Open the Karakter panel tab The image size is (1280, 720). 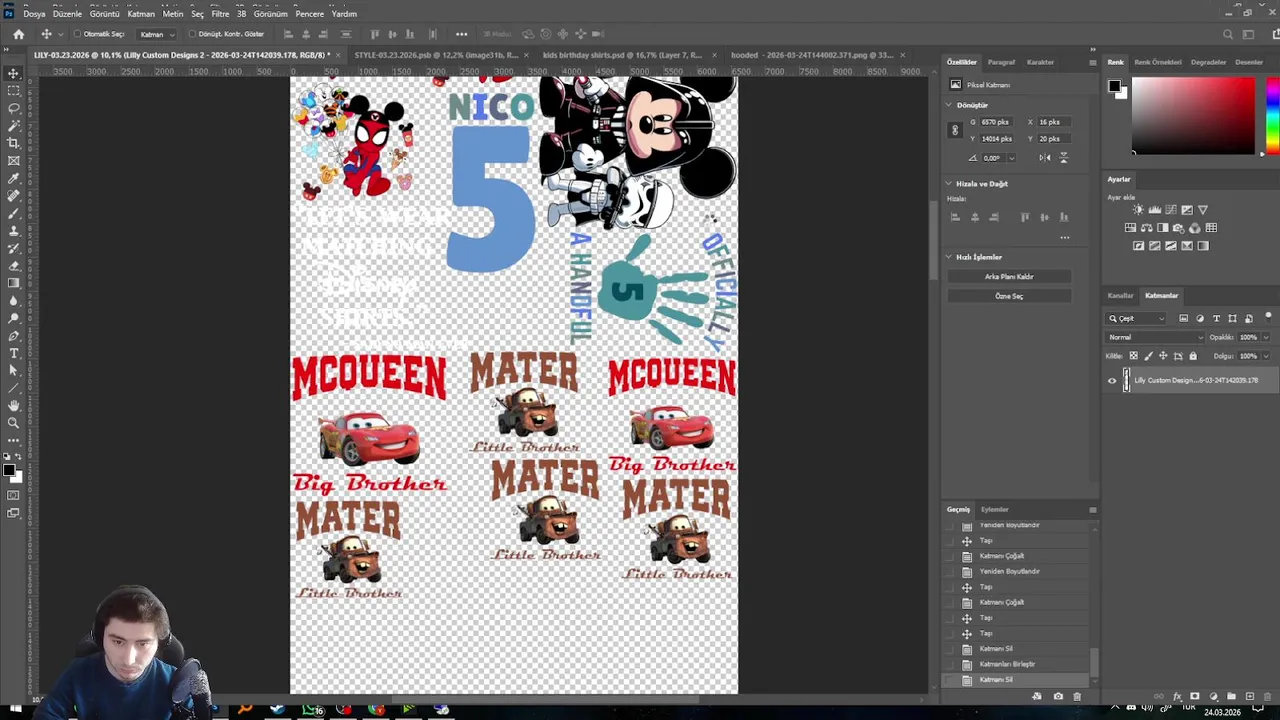tap(1040, 62)
